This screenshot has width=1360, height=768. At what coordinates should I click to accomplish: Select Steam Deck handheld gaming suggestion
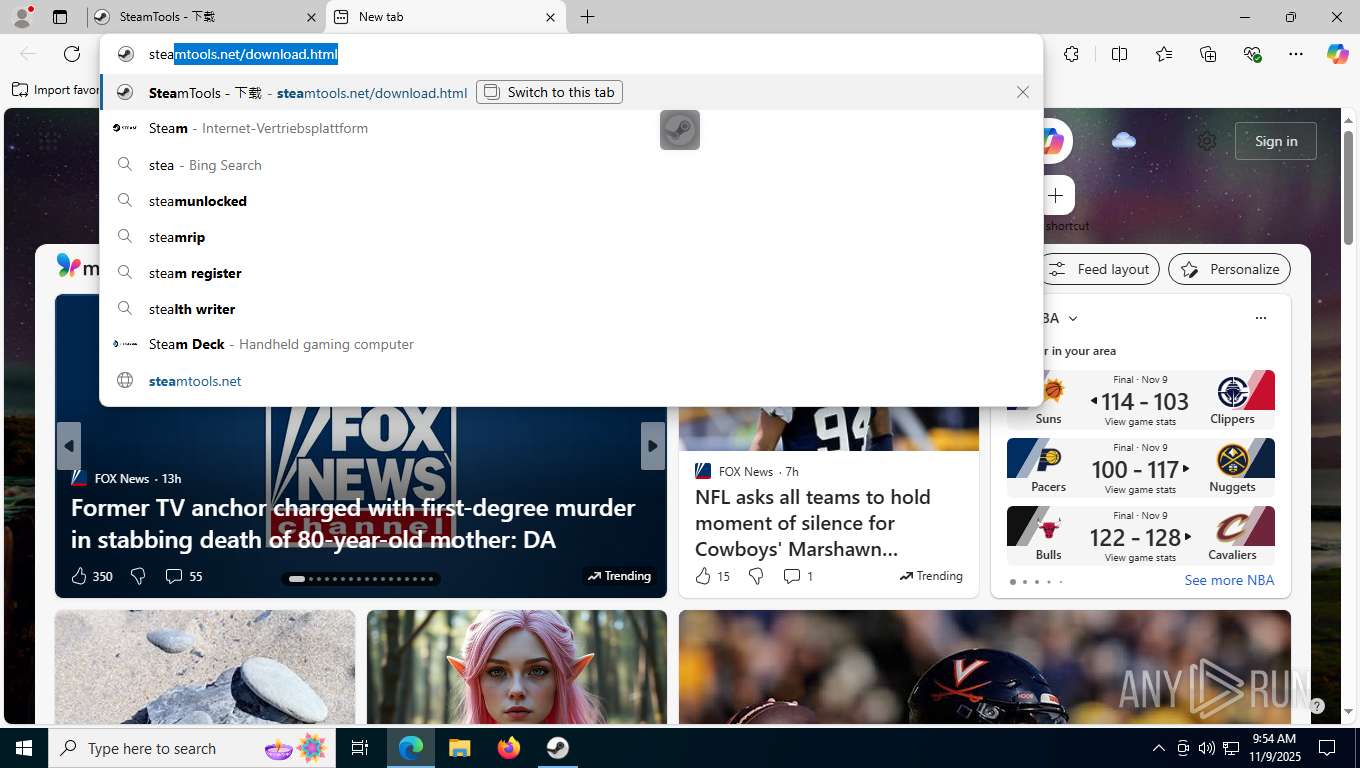tap(571, 344)
